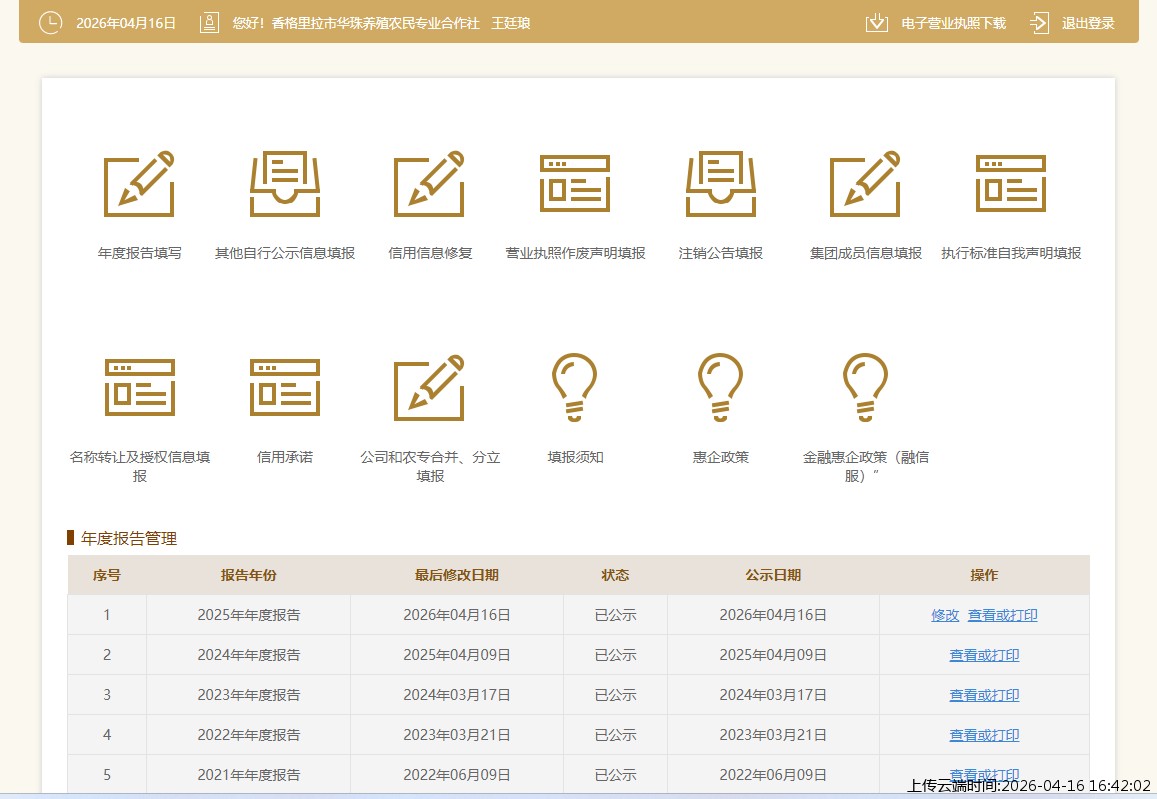Open the 年度报告填写 icon
The image size is (1157, 799).
(x=140, y=185)
